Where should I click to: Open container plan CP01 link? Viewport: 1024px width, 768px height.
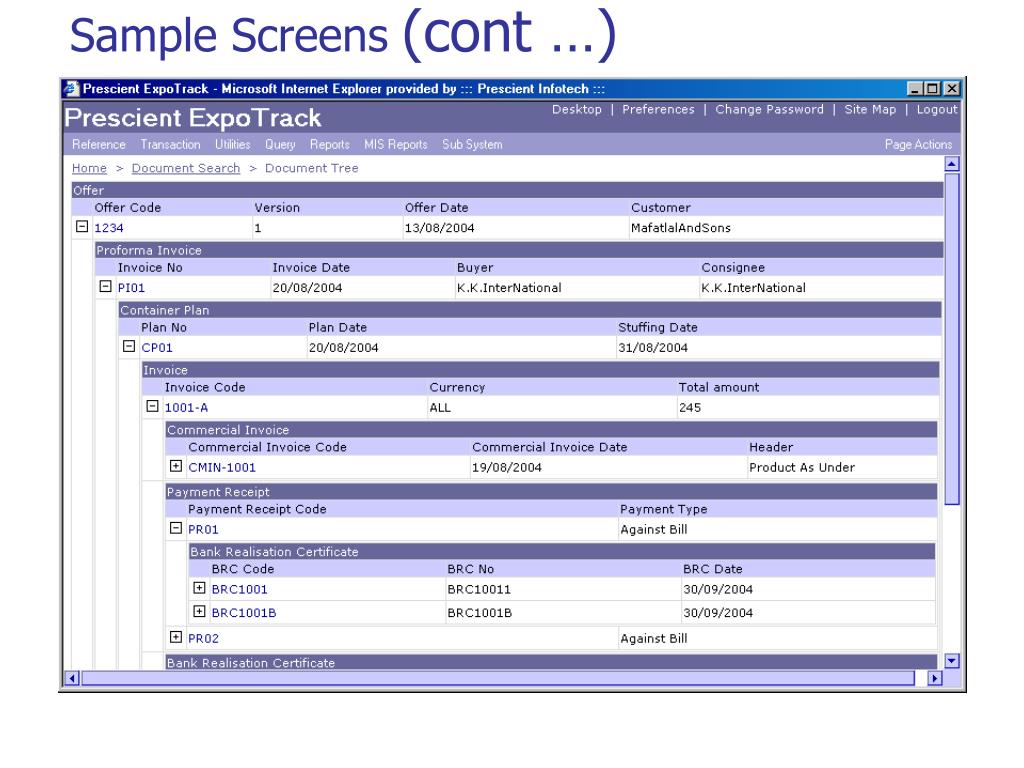tap(157, 348)
